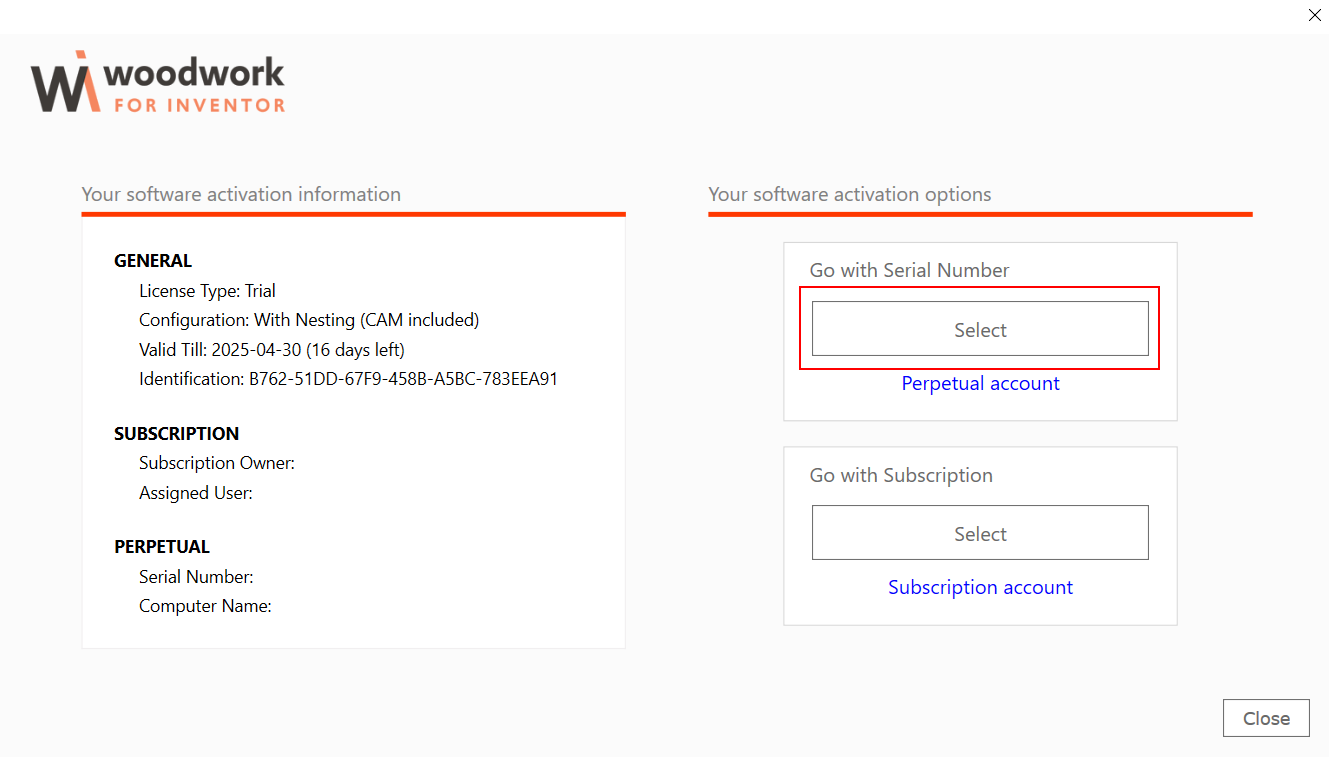This screenshot has width=1329, height=757.
Task: Click Select under Go with Subscription
Action: [x=980, y=533]
